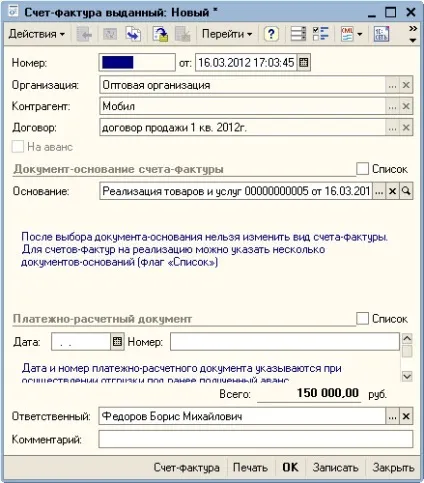Click the XML exchange icon
Viewport: 424px width, 483px height.
click(x=347, y=34)
